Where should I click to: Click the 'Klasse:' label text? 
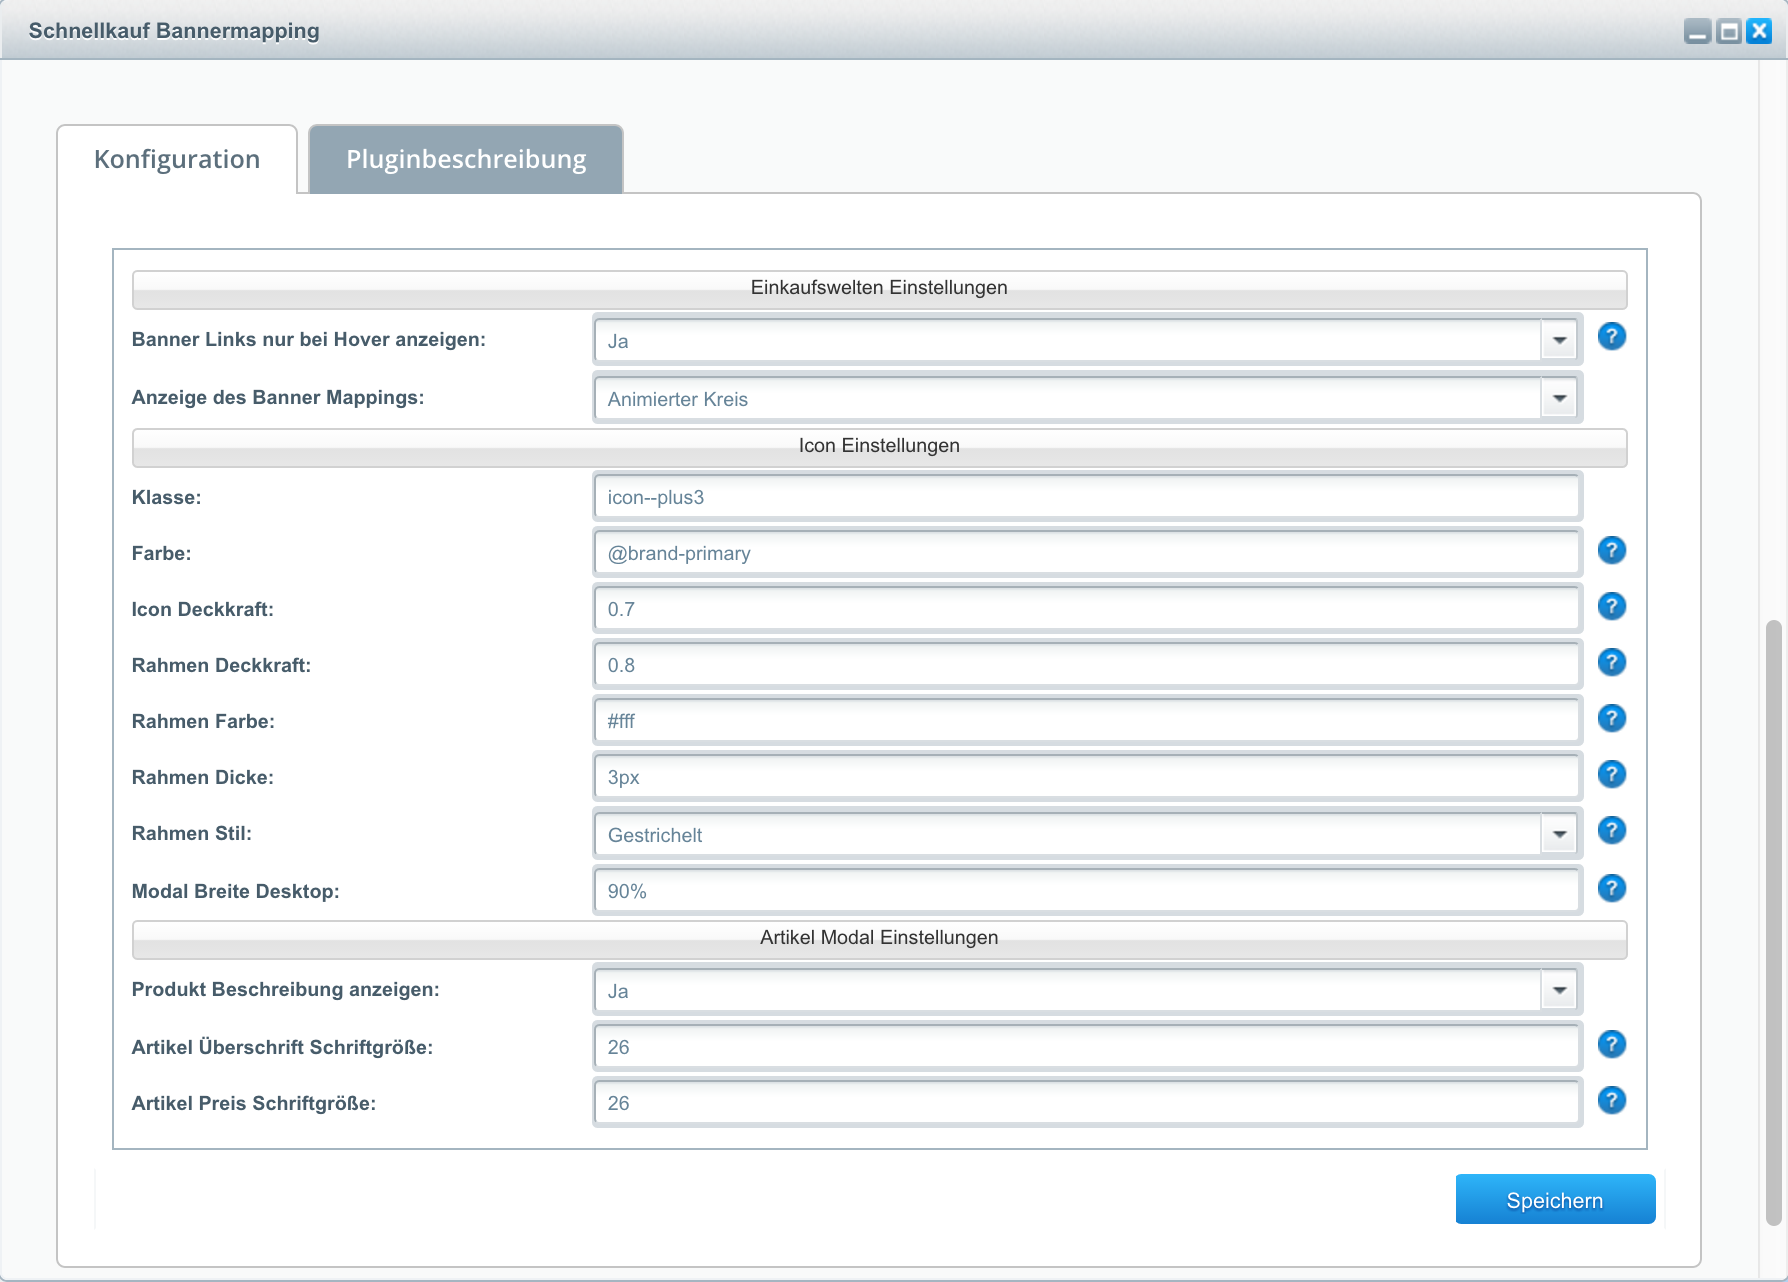tap(166, 497)
